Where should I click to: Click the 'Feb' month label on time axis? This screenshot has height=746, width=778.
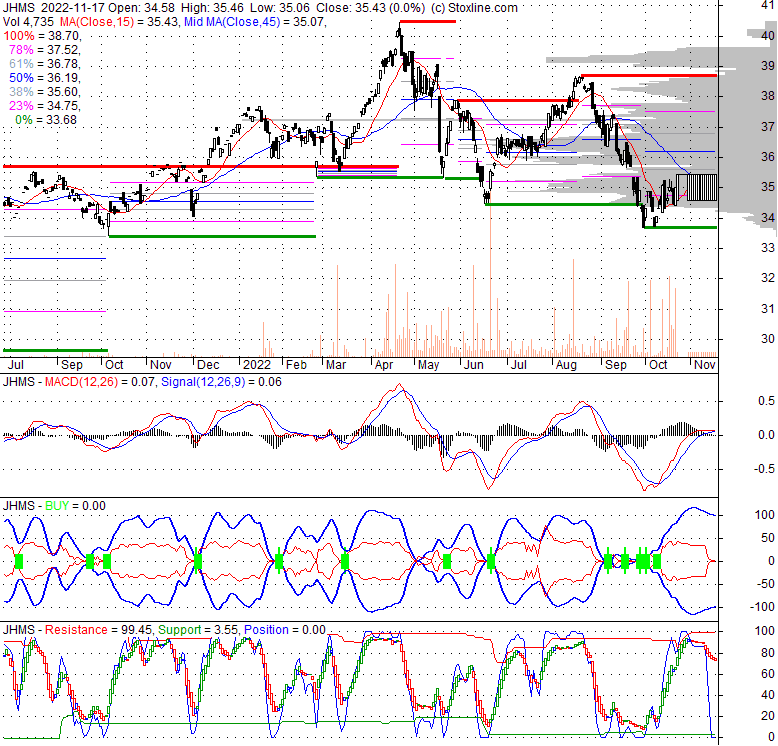click(x=296, y=365)
